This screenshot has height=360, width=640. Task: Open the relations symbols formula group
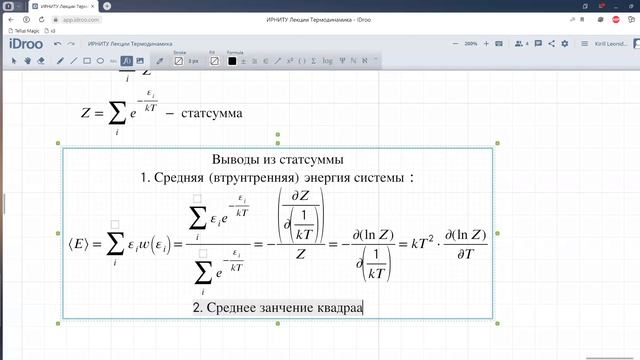(254, 61)
